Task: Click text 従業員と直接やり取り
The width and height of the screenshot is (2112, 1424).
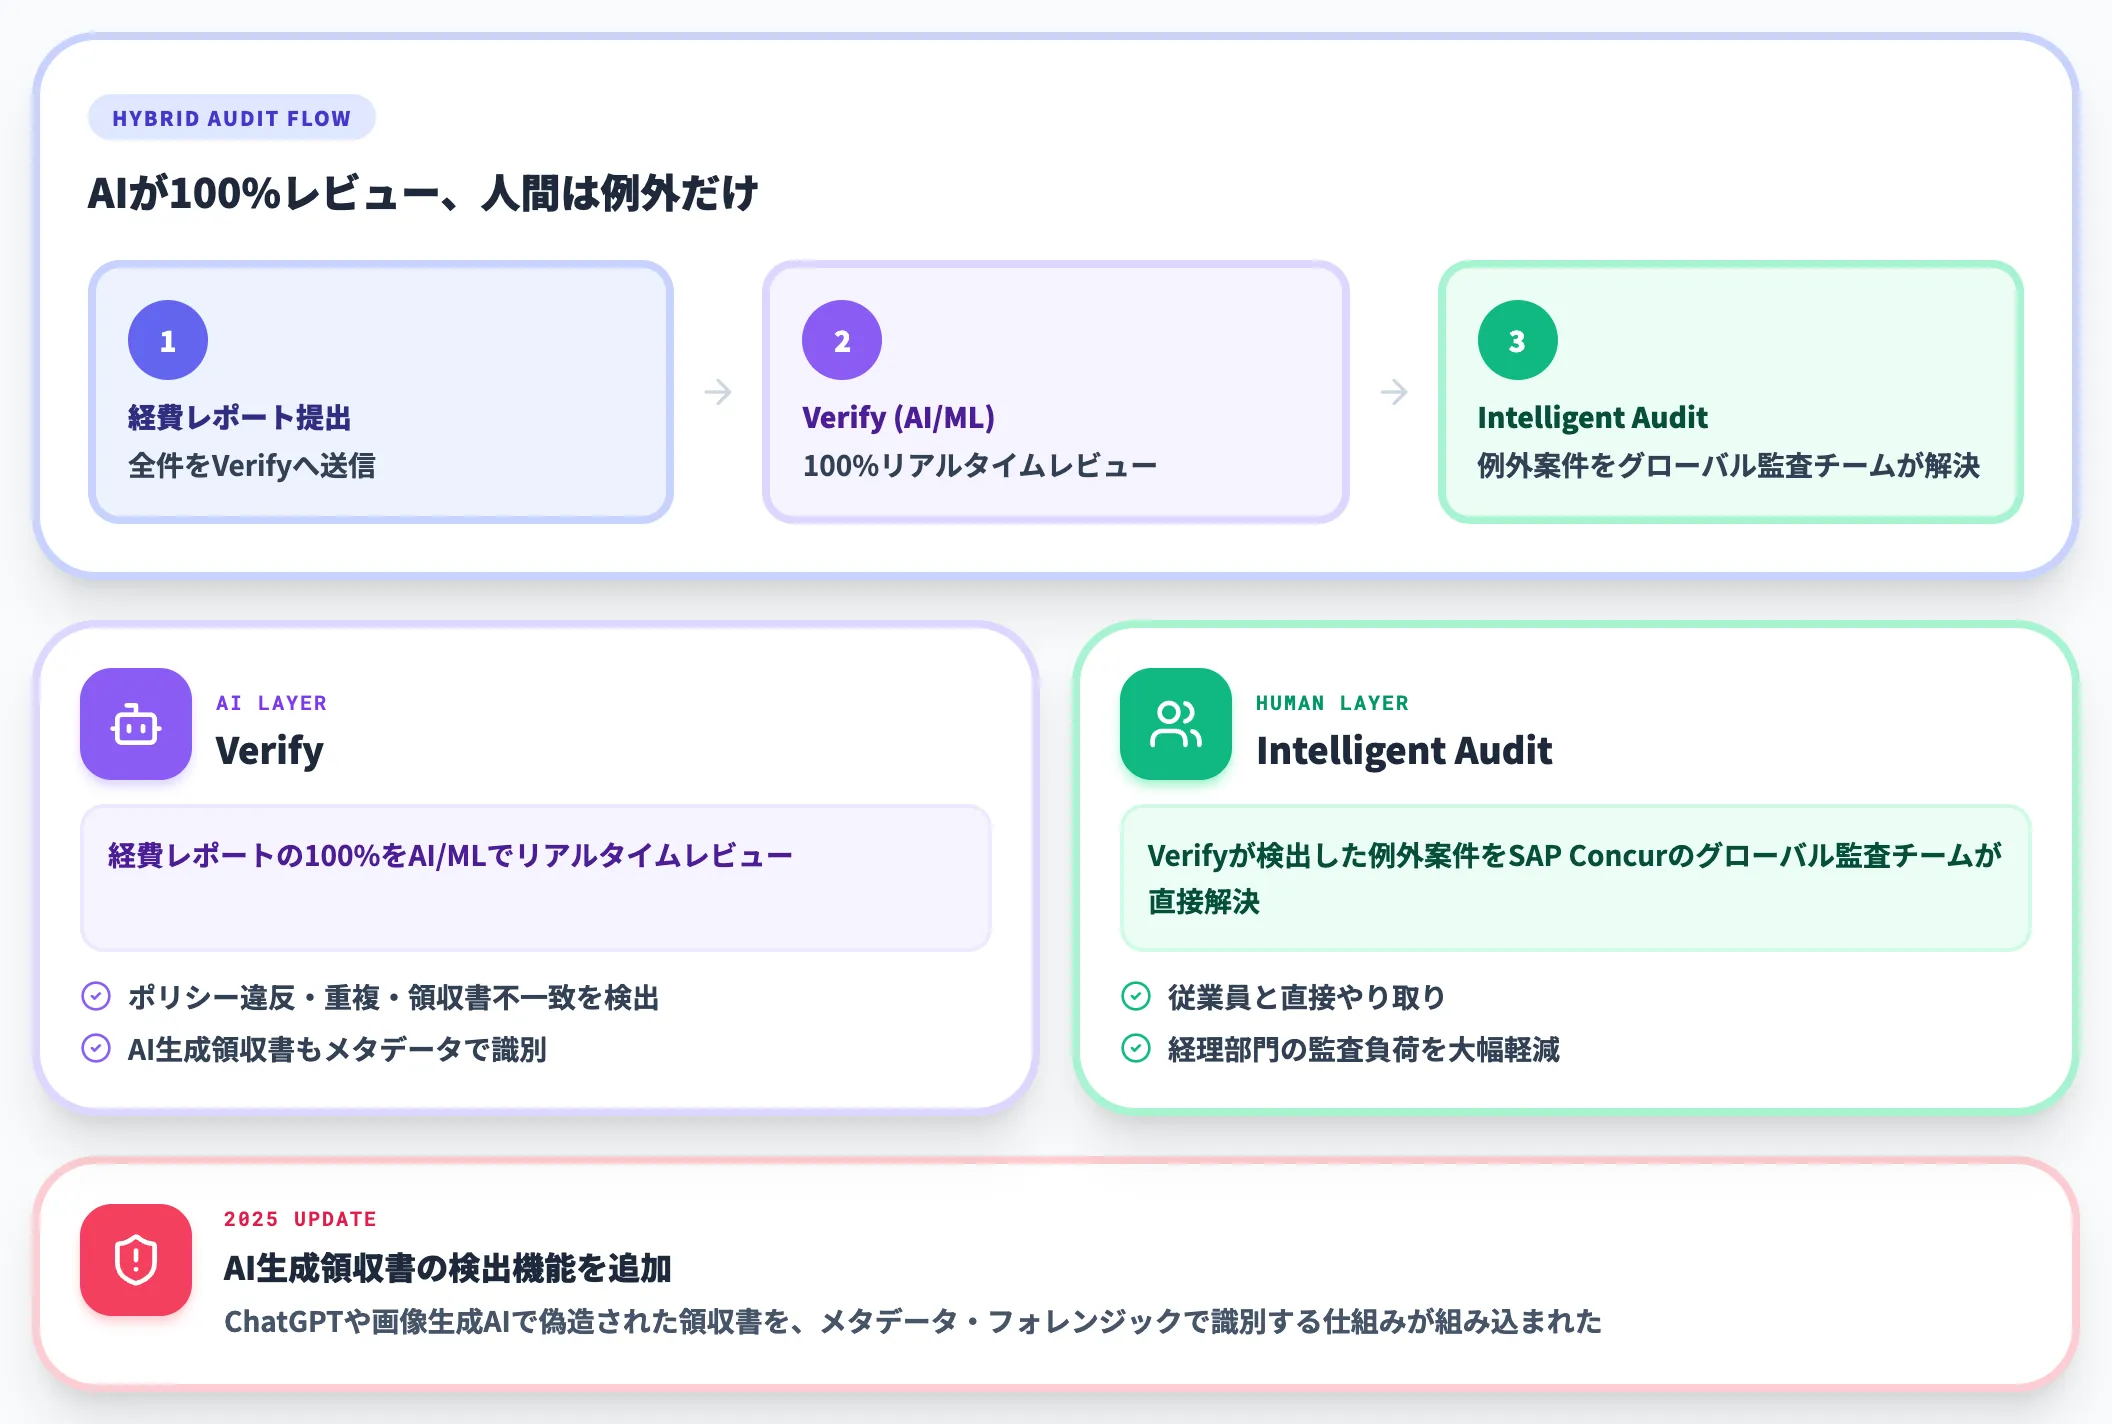Action: pos(1307,997)
